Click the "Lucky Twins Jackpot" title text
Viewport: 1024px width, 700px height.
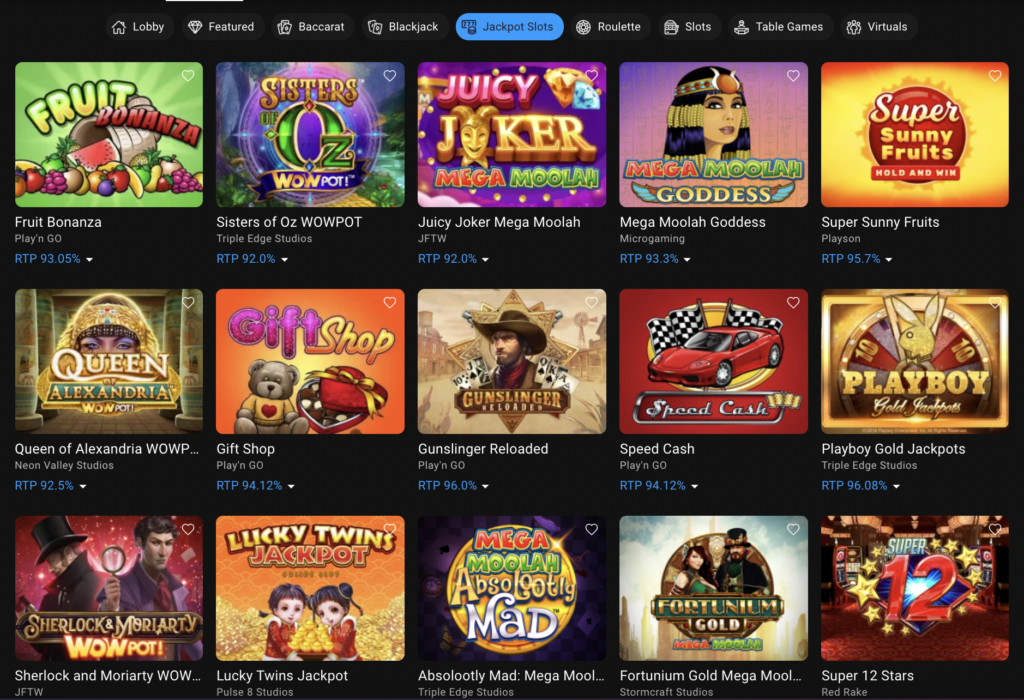(282, 676)
